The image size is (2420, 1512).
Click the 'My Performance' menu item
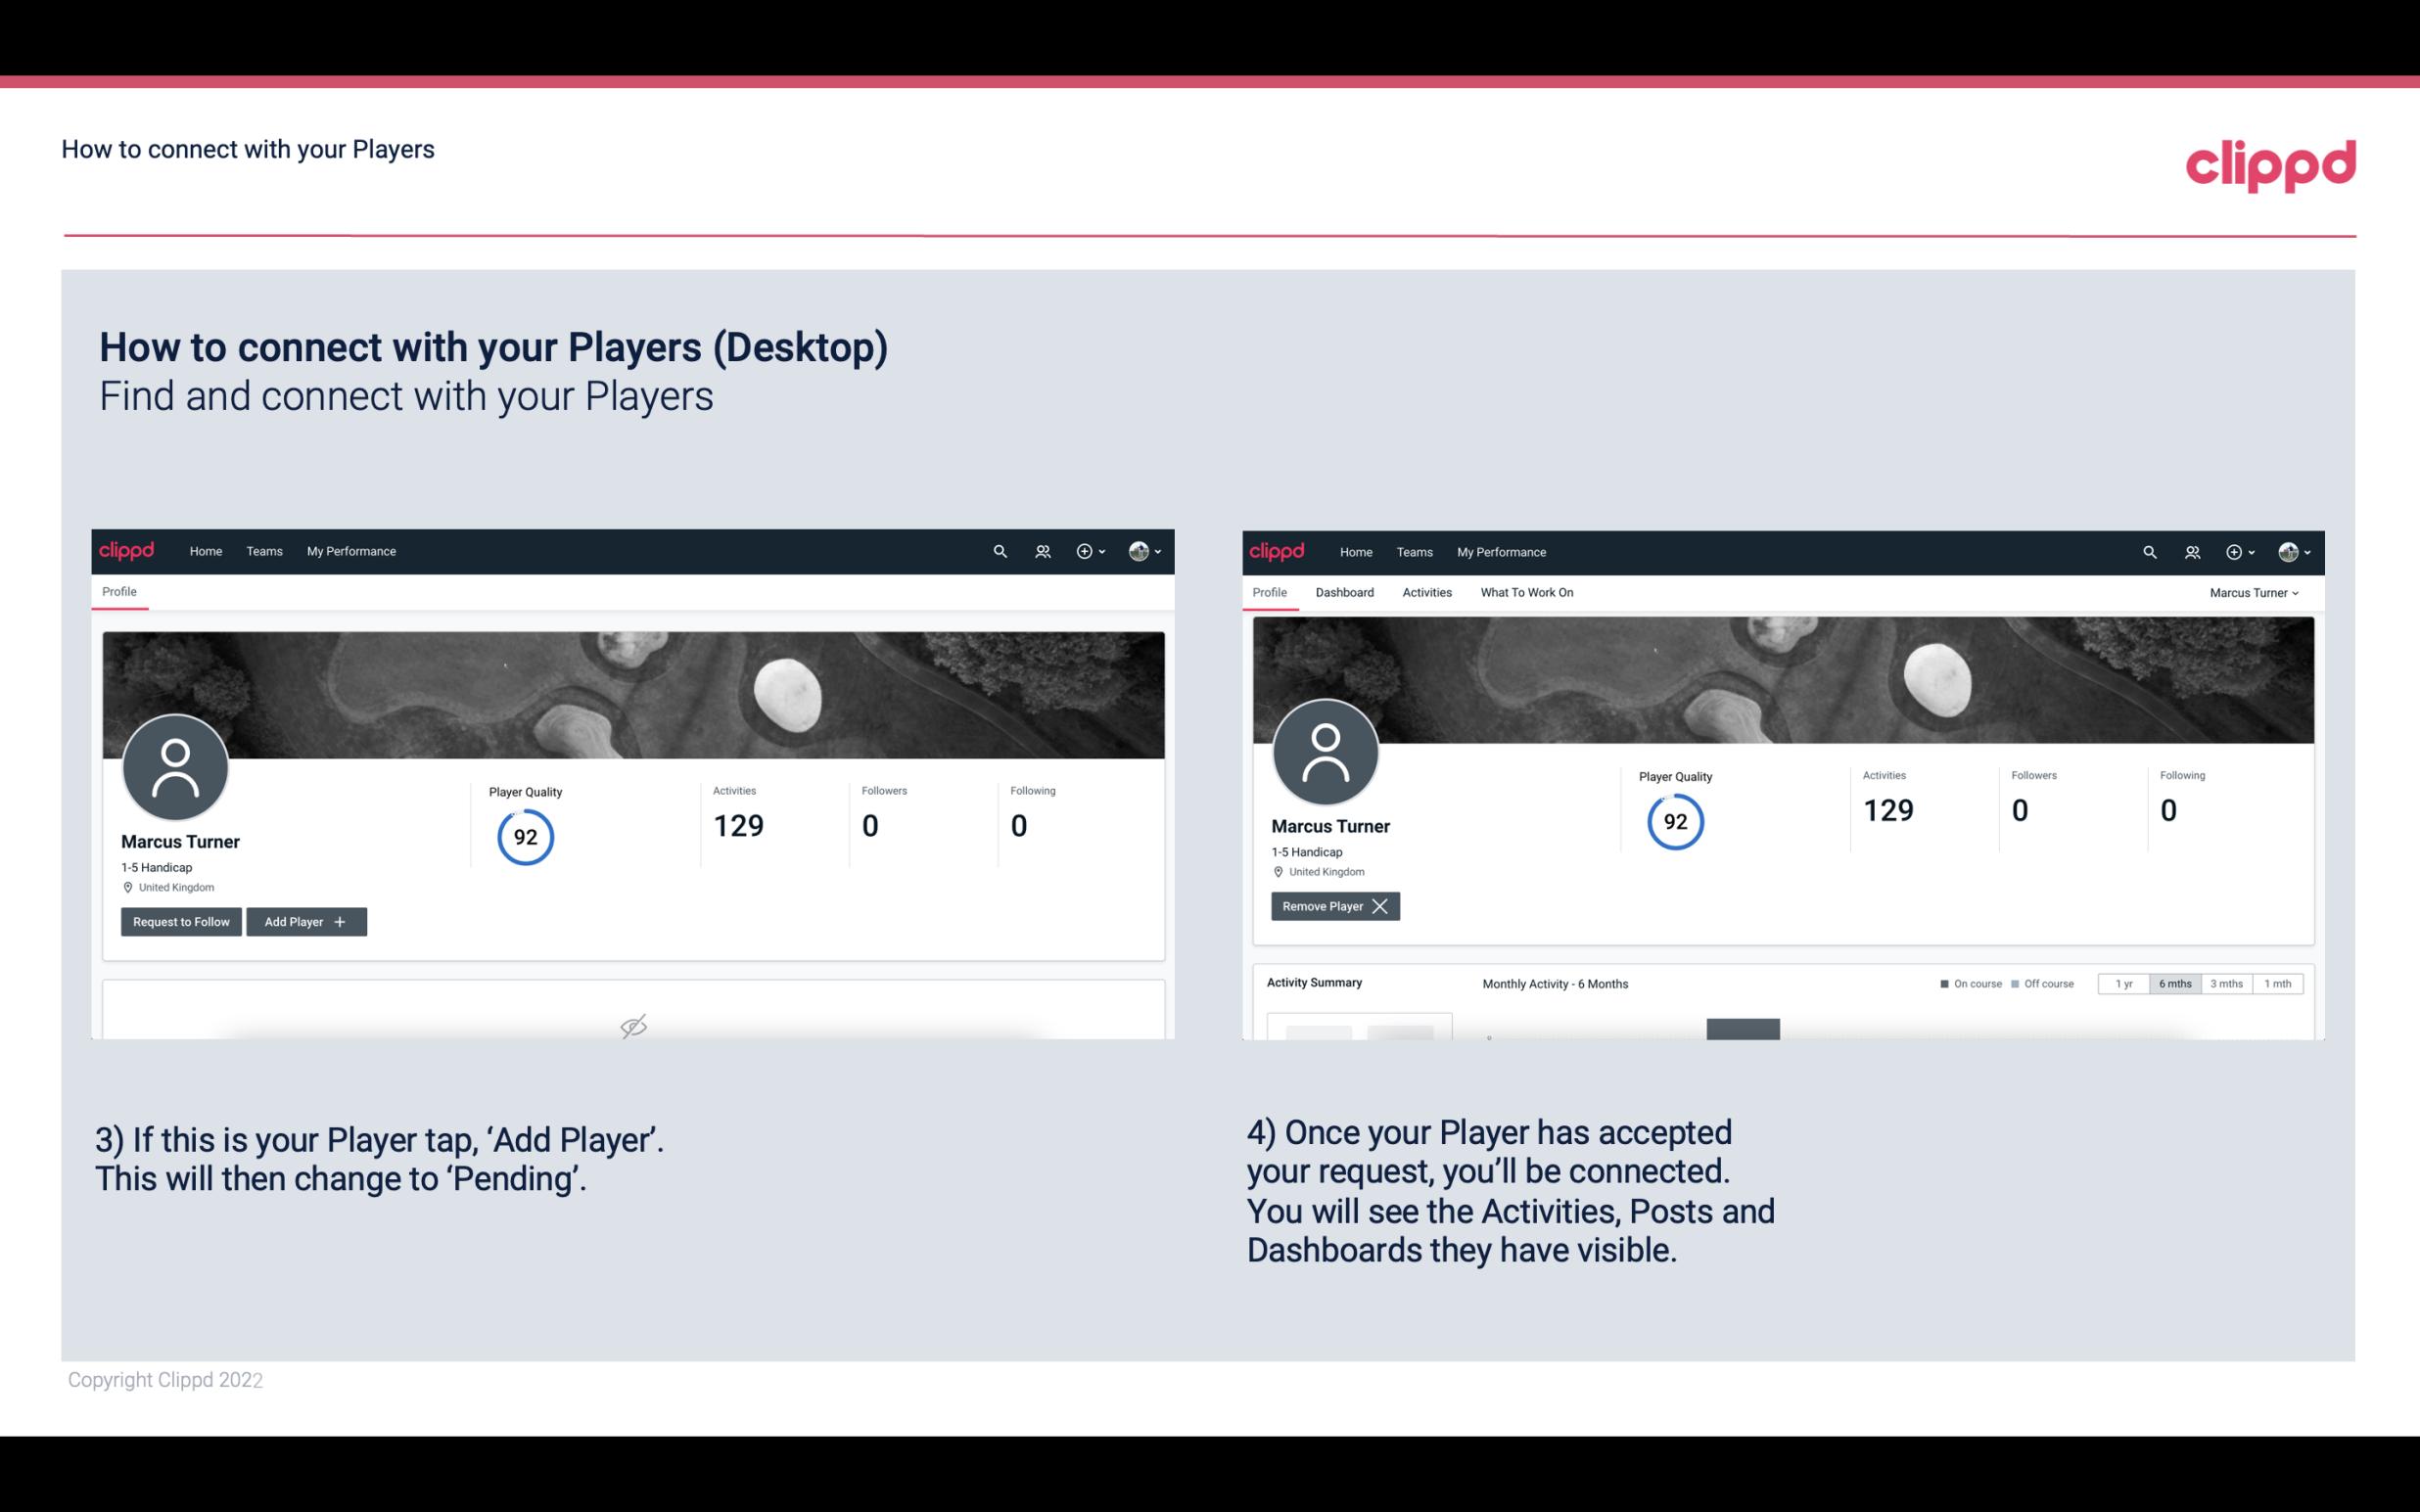point(349,550)
